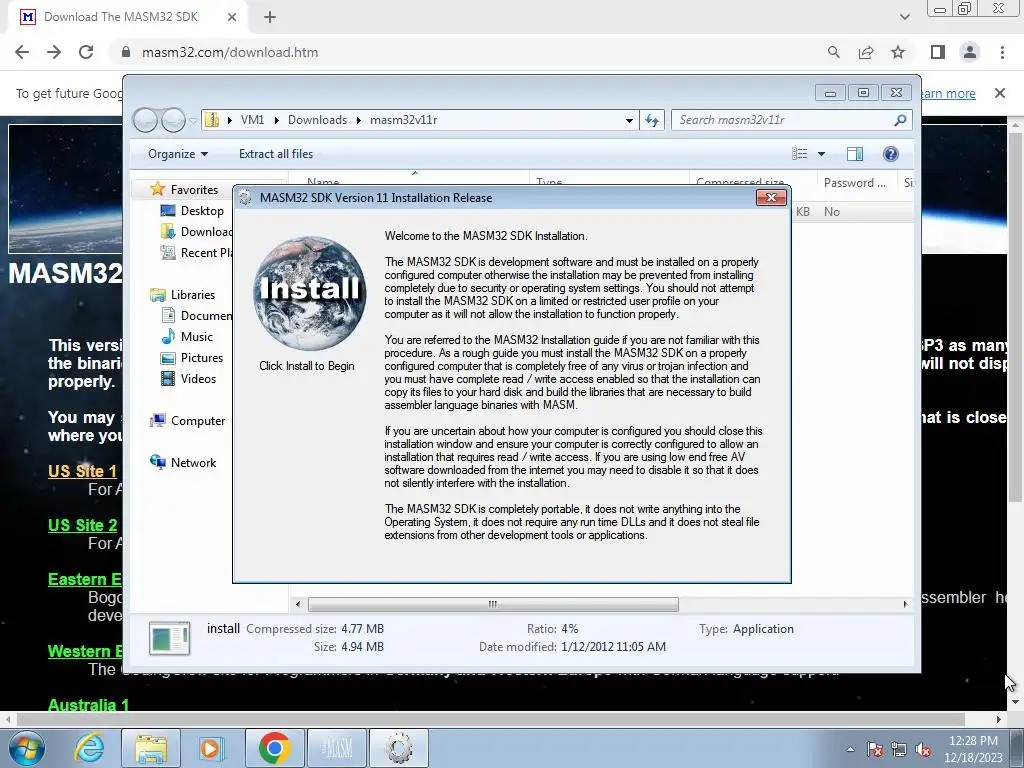Click Extract all files in Explorer toolbar
Viewport: 1024px width, 768px height.
tap(276, 154)
